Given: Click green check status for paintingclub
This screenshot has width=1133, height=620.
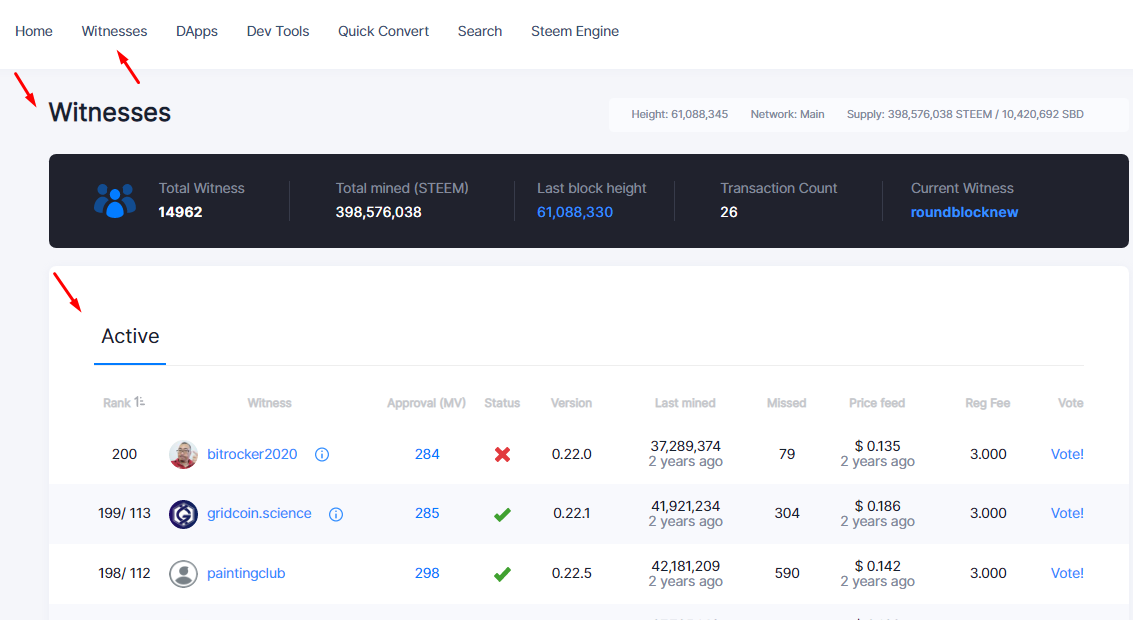Looking at the screenshot, I should coord(502,574).
